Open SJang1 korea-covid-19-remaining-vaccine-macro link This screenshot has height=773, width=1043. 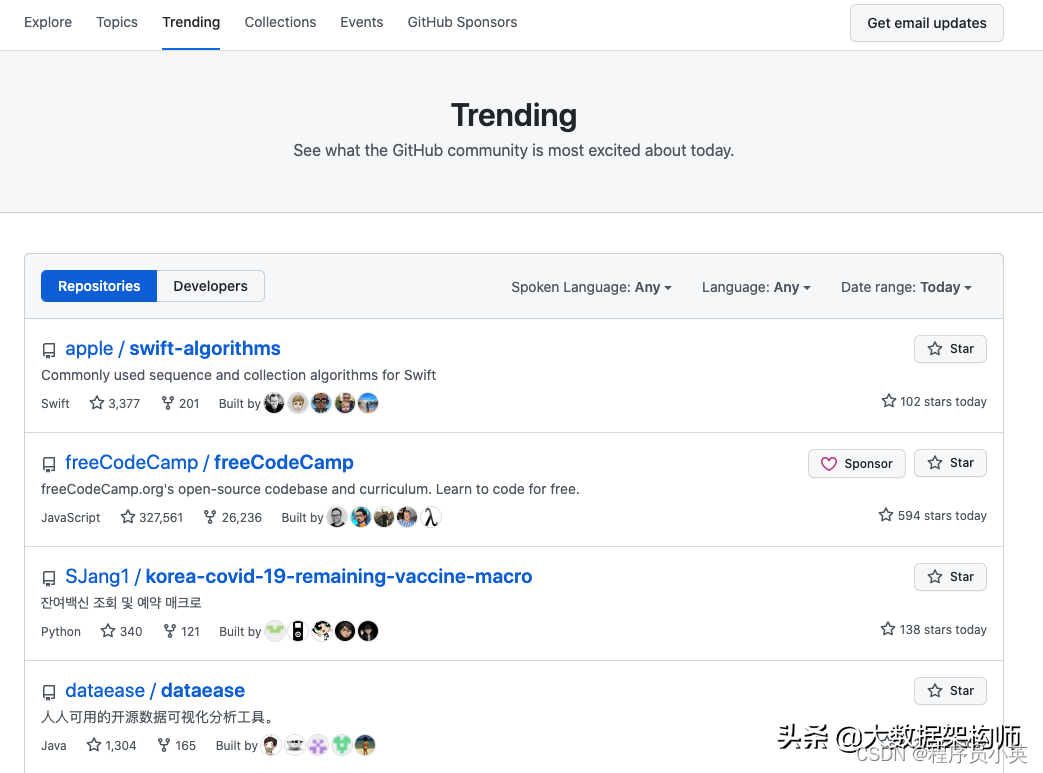(299, 576)
